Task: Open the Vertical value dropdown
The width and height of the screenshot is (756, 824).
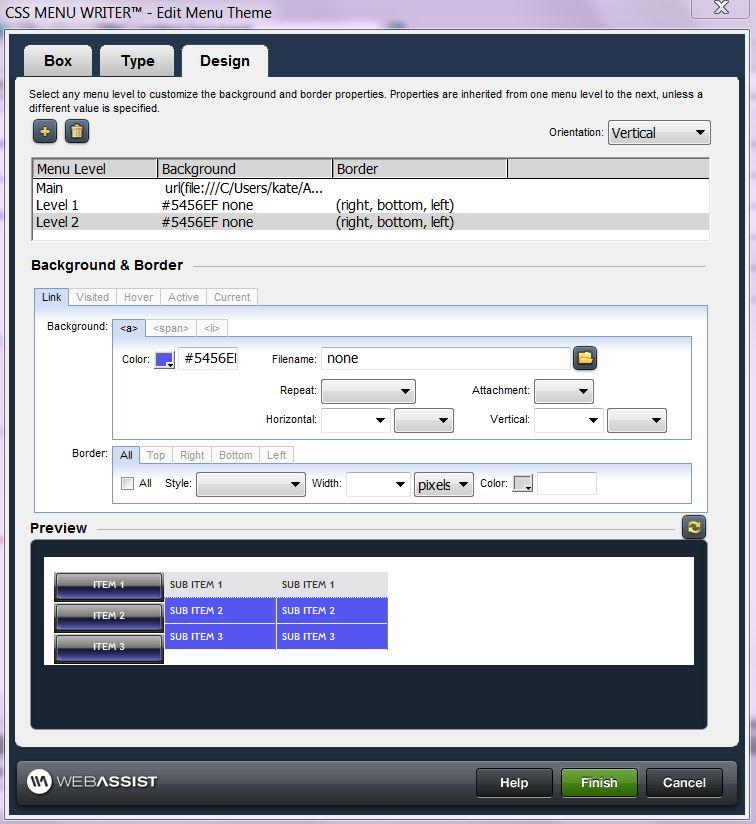Action: (x=568, y=420)
